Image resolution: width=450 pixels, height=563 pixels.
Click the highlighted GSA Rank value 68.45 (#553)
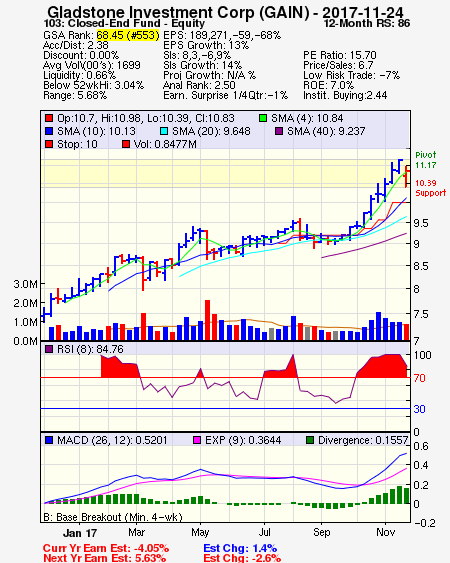(x=128, y=35)
